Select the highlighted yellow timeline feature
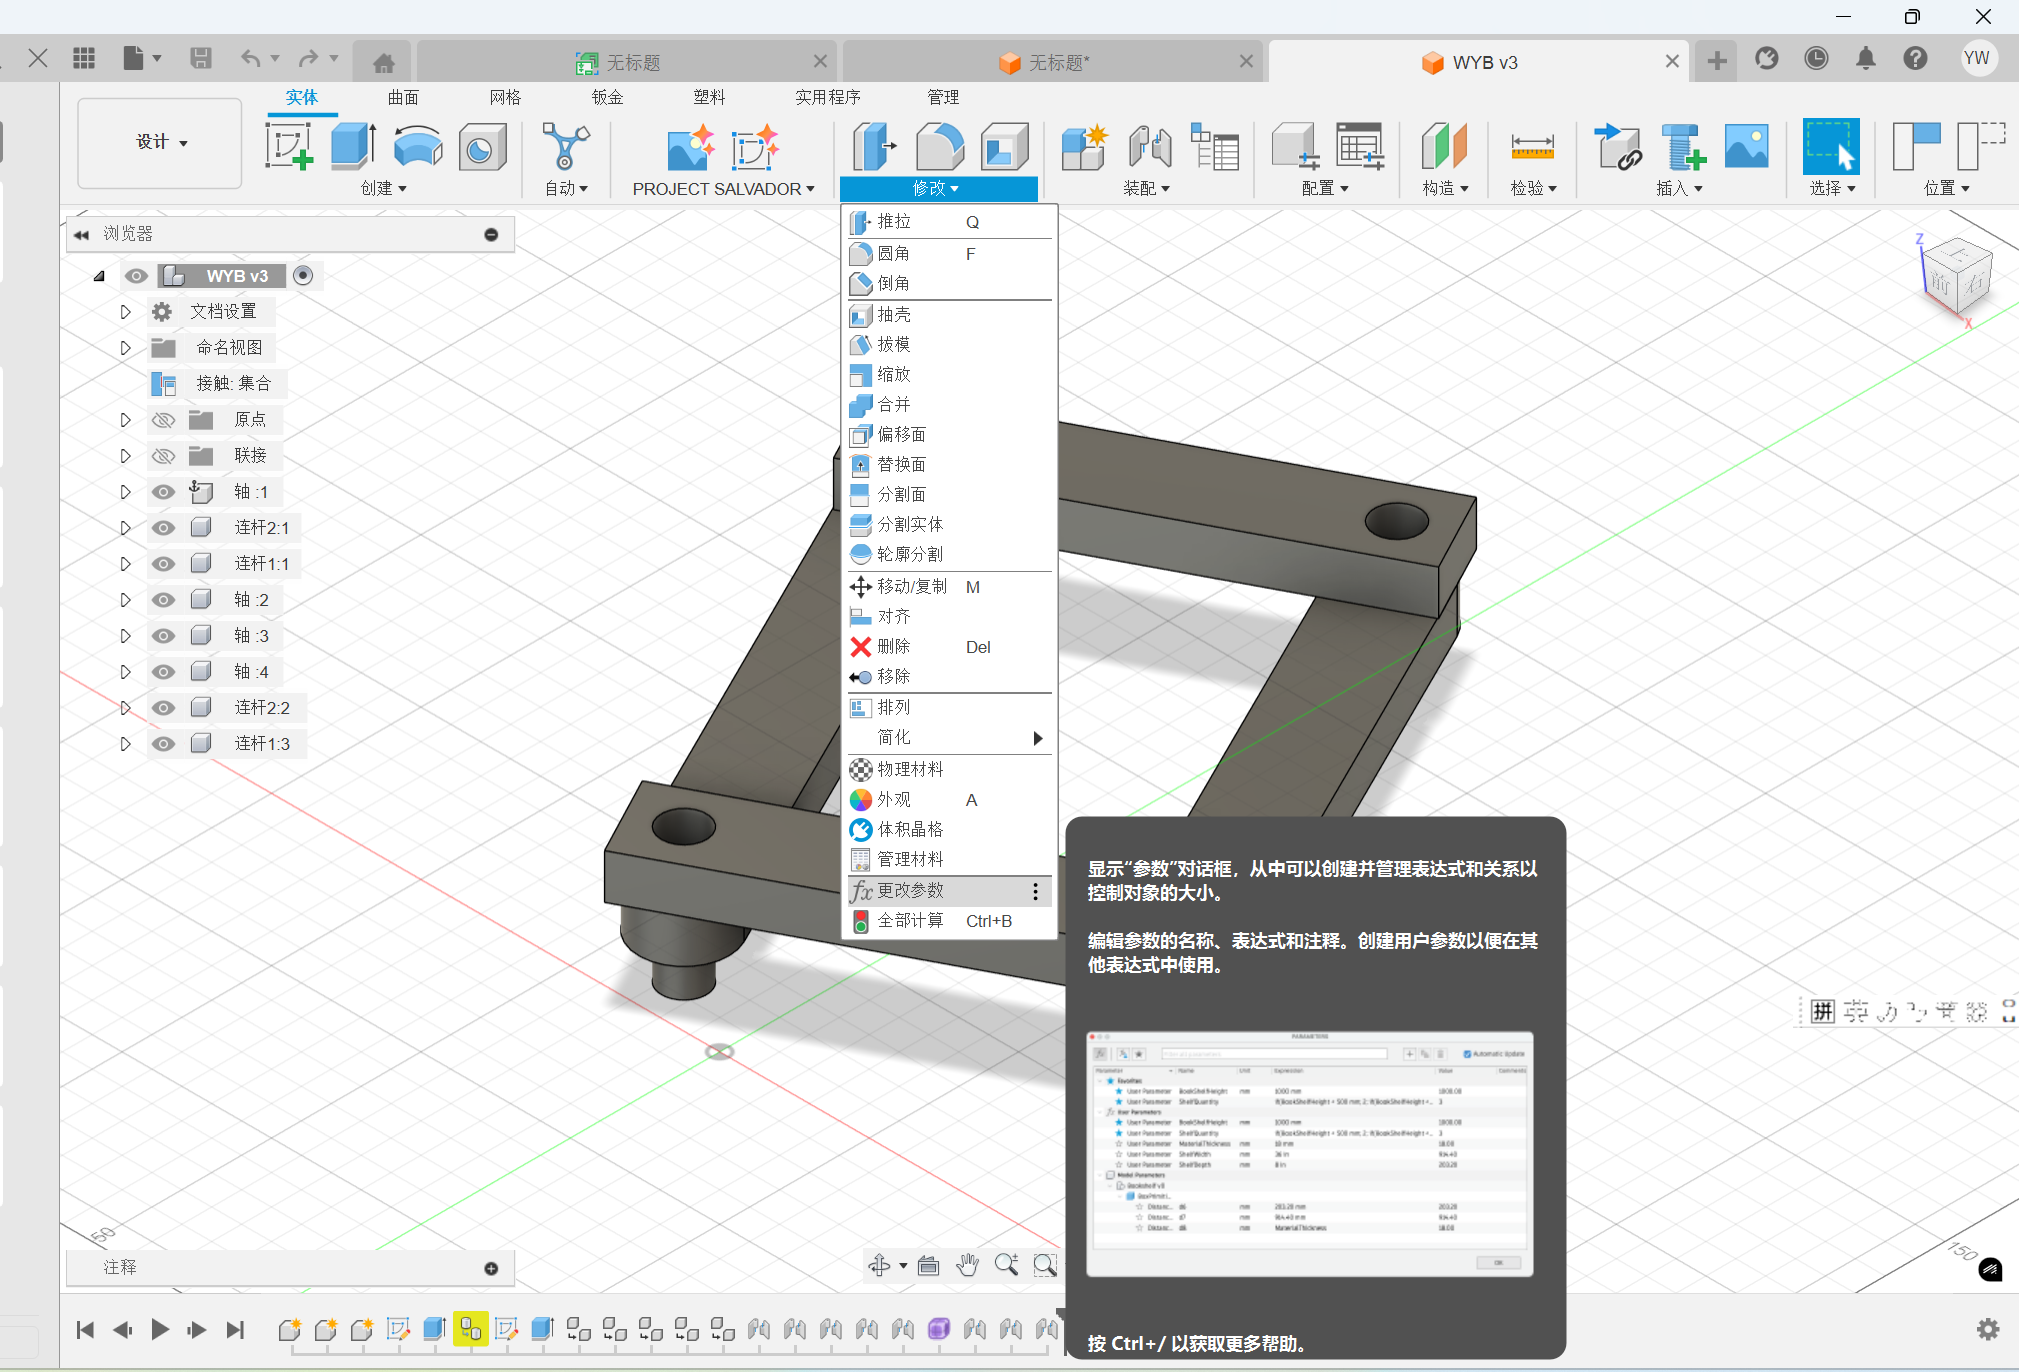The width and height of the screenshot is (2019, 1372). (470, 1329)
